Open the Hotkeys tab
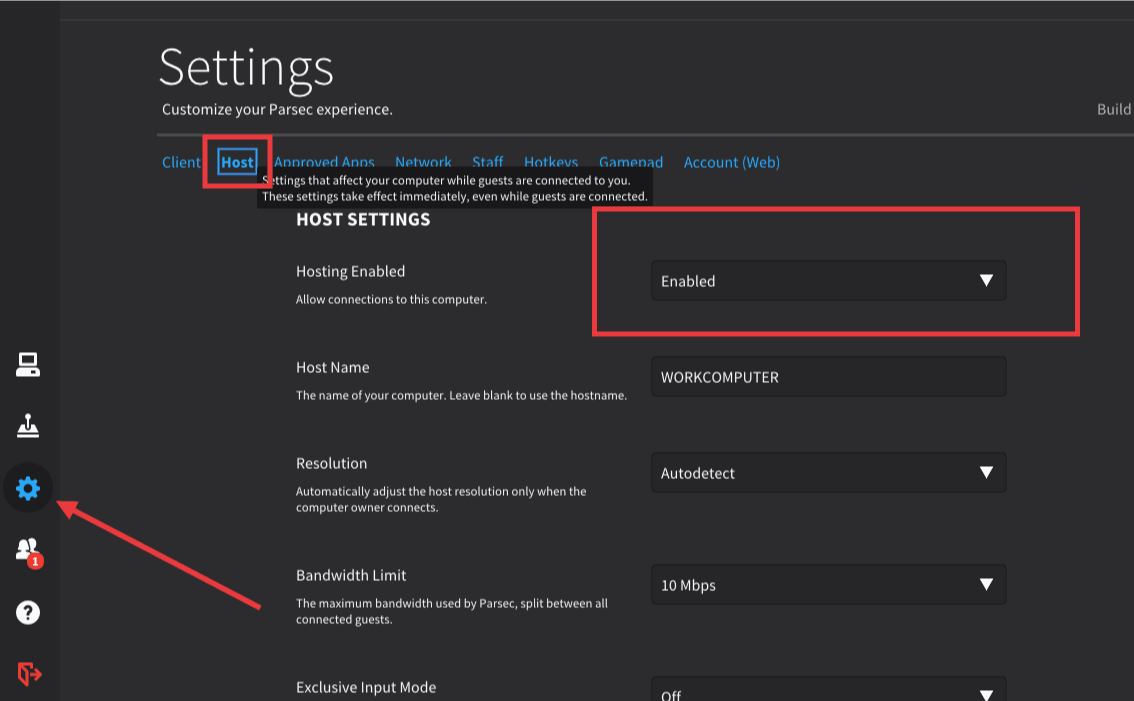This screenshot has height=701, width=1134. click(551, 161)
